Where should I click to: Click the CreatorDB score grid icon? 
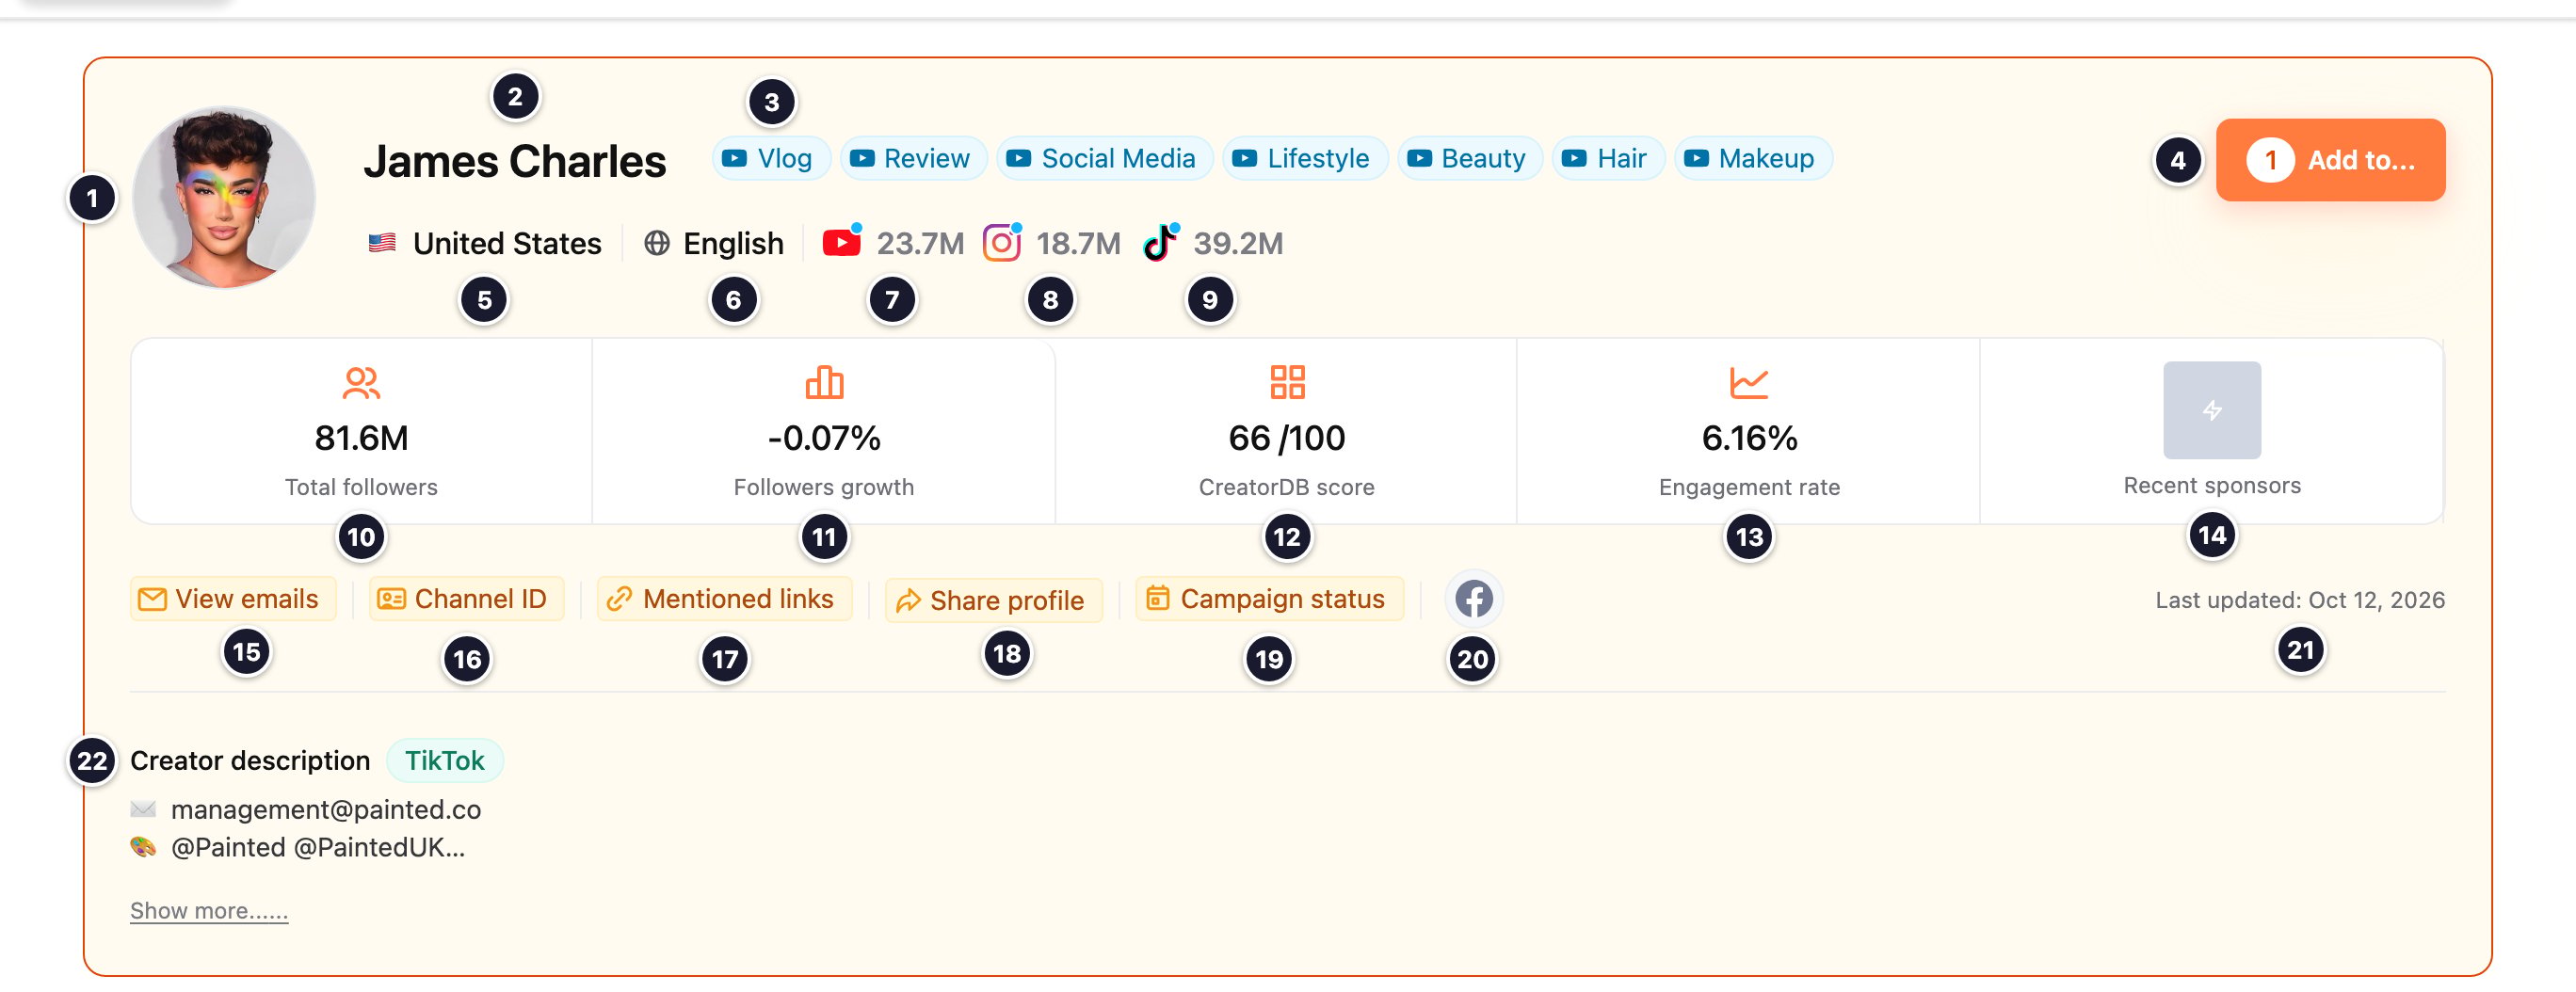pyautogui.click(x=1287, y=383)
